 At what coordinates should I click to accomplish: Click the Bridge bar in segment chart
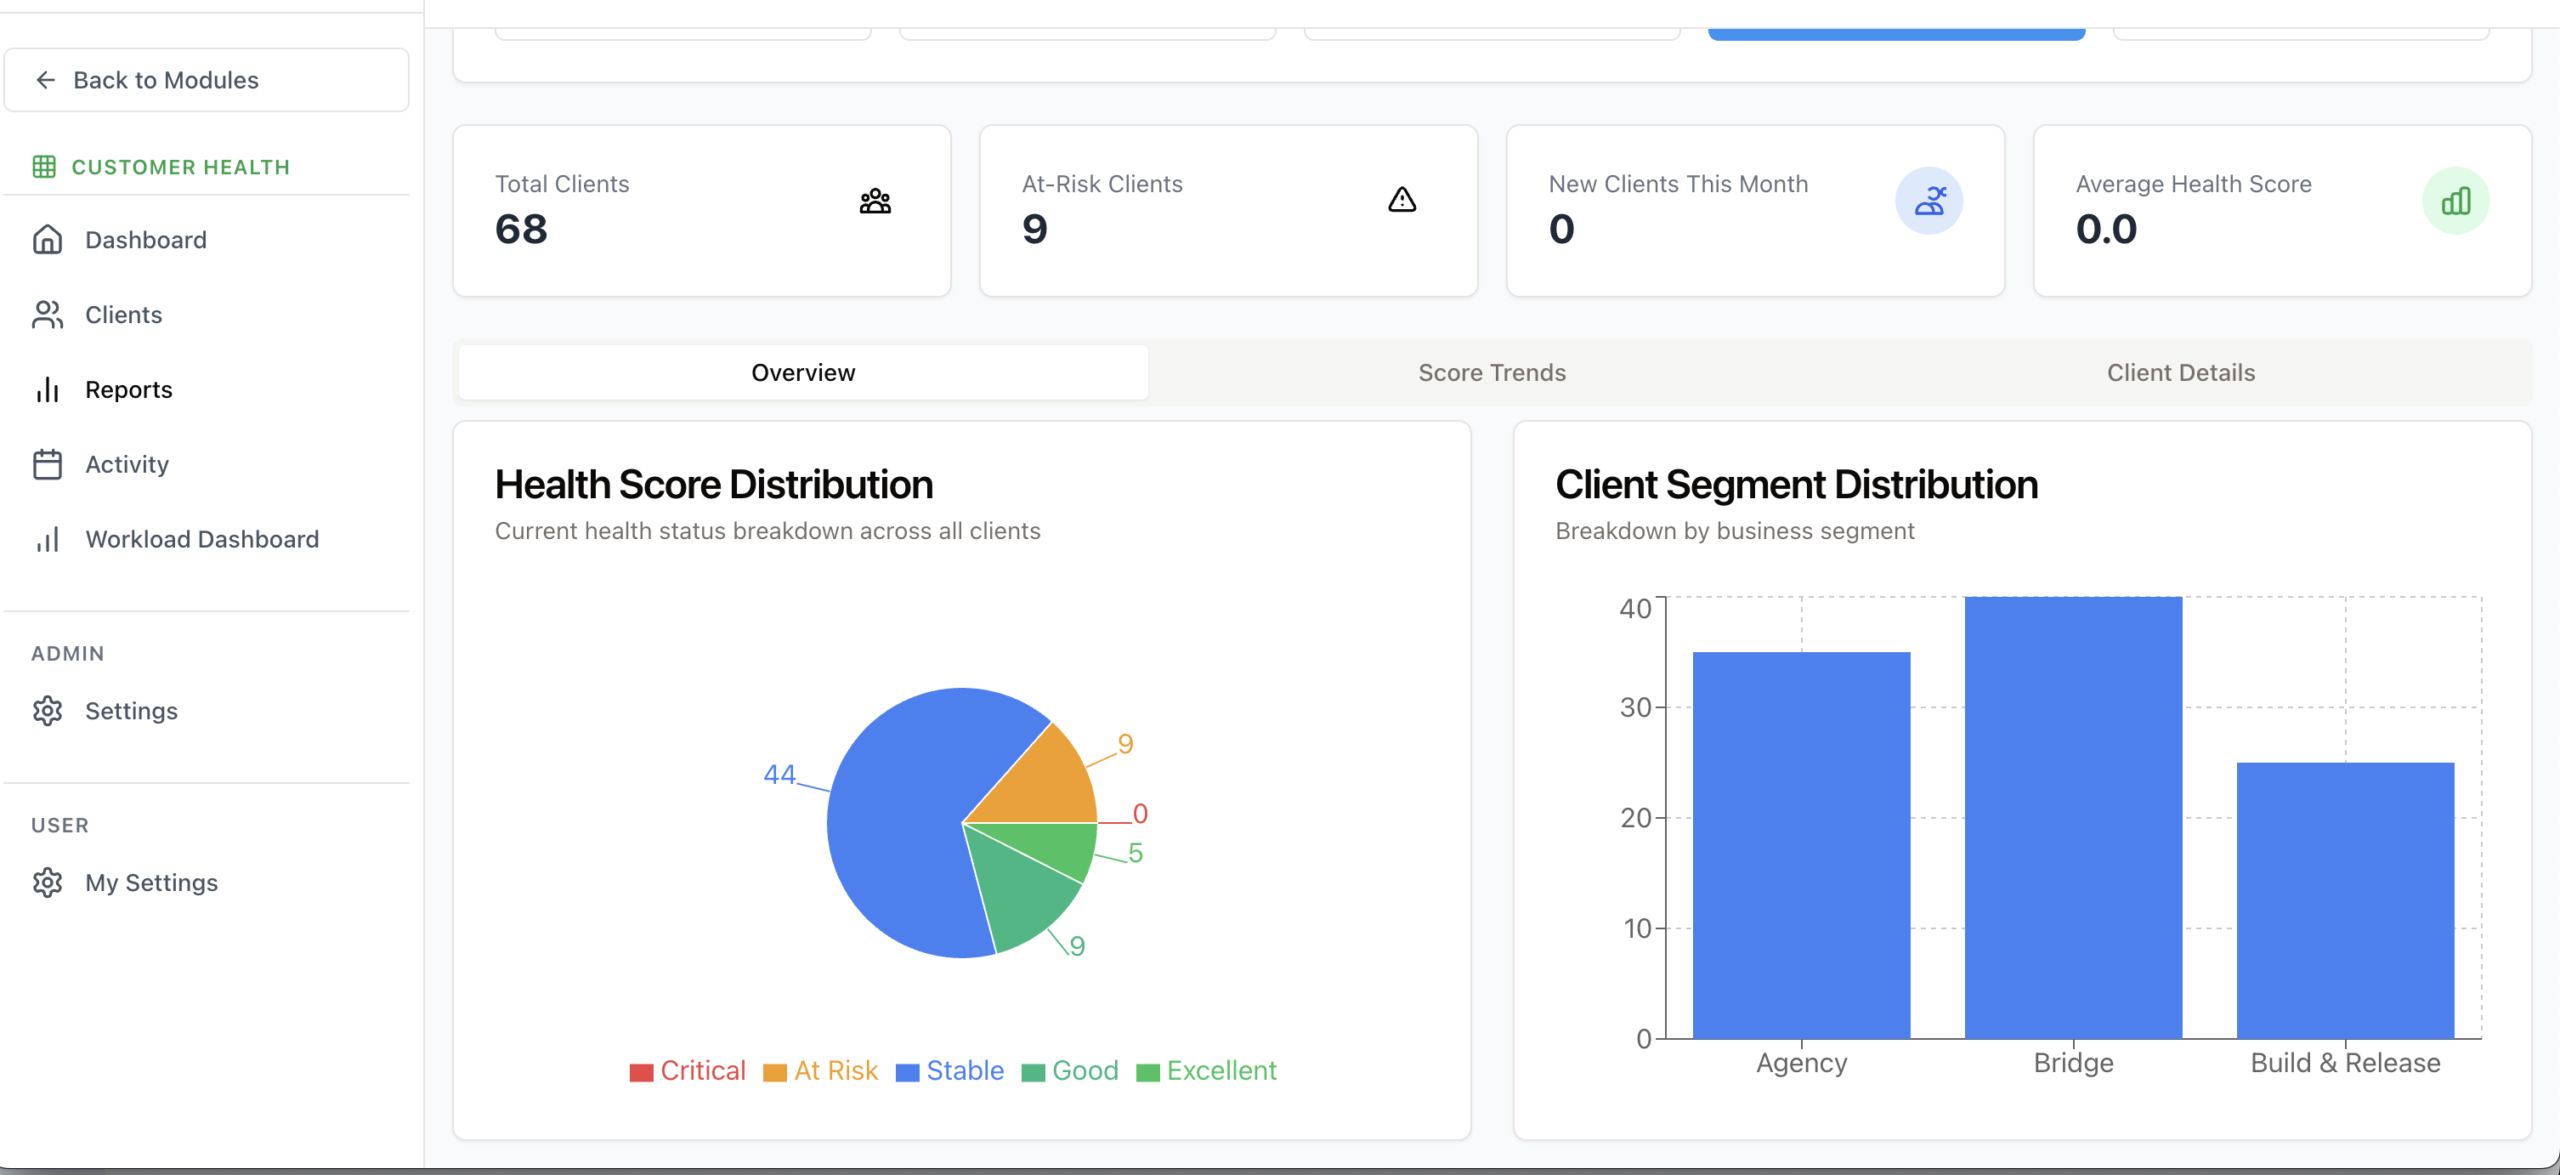[2072, 817]
